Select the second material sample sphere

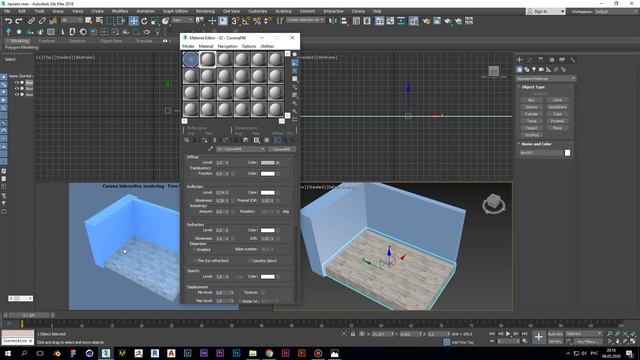(208, 60)
